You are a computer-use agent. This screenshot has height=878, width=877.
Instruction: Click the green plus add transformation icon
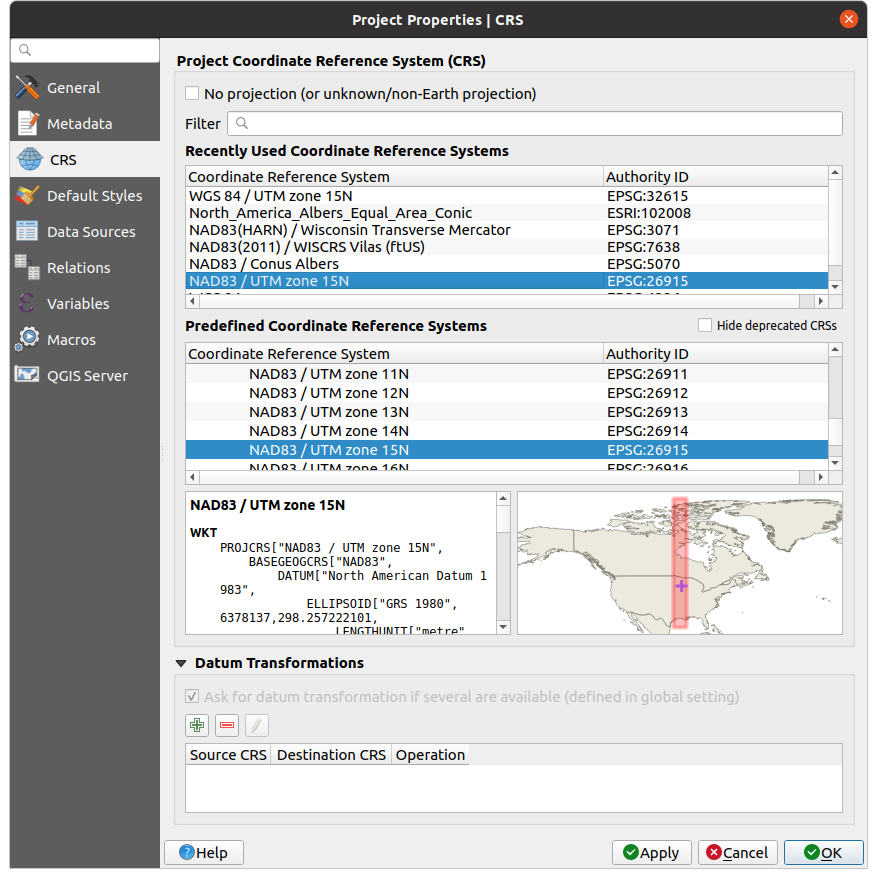197,725
